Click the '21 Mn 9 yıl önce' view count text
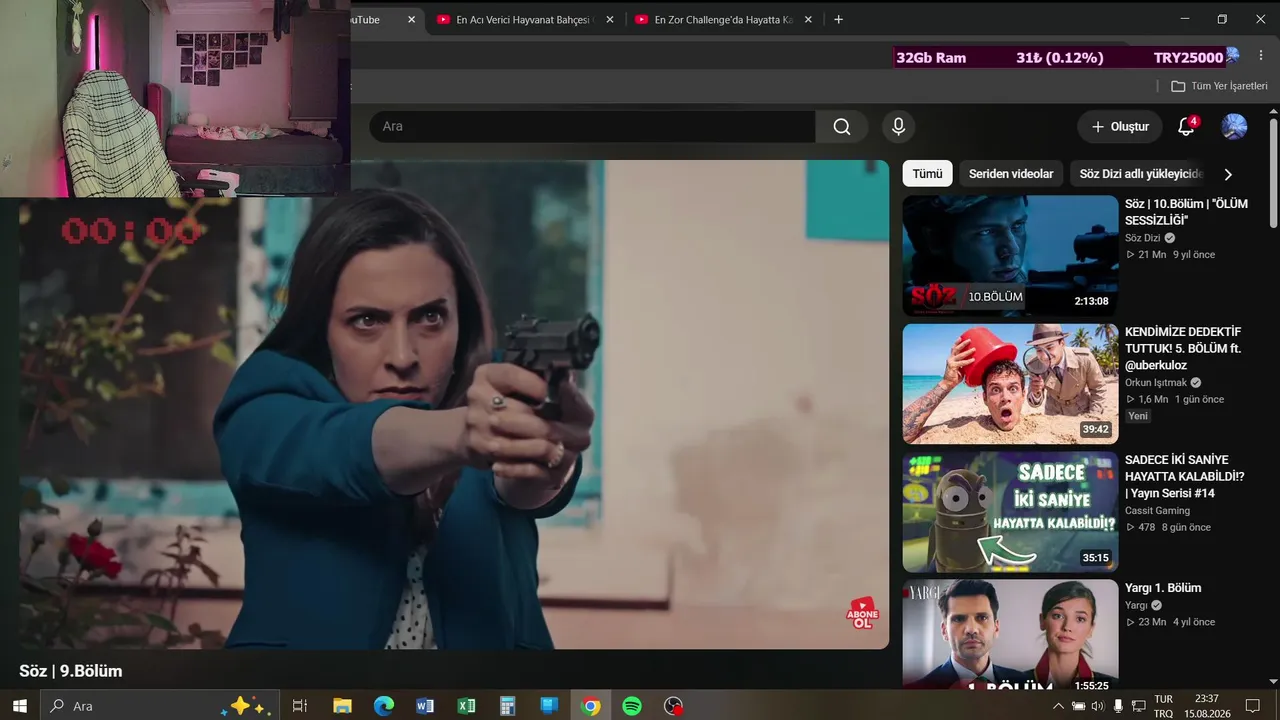Screen dimensions: 1280x720 point(1170,255)
